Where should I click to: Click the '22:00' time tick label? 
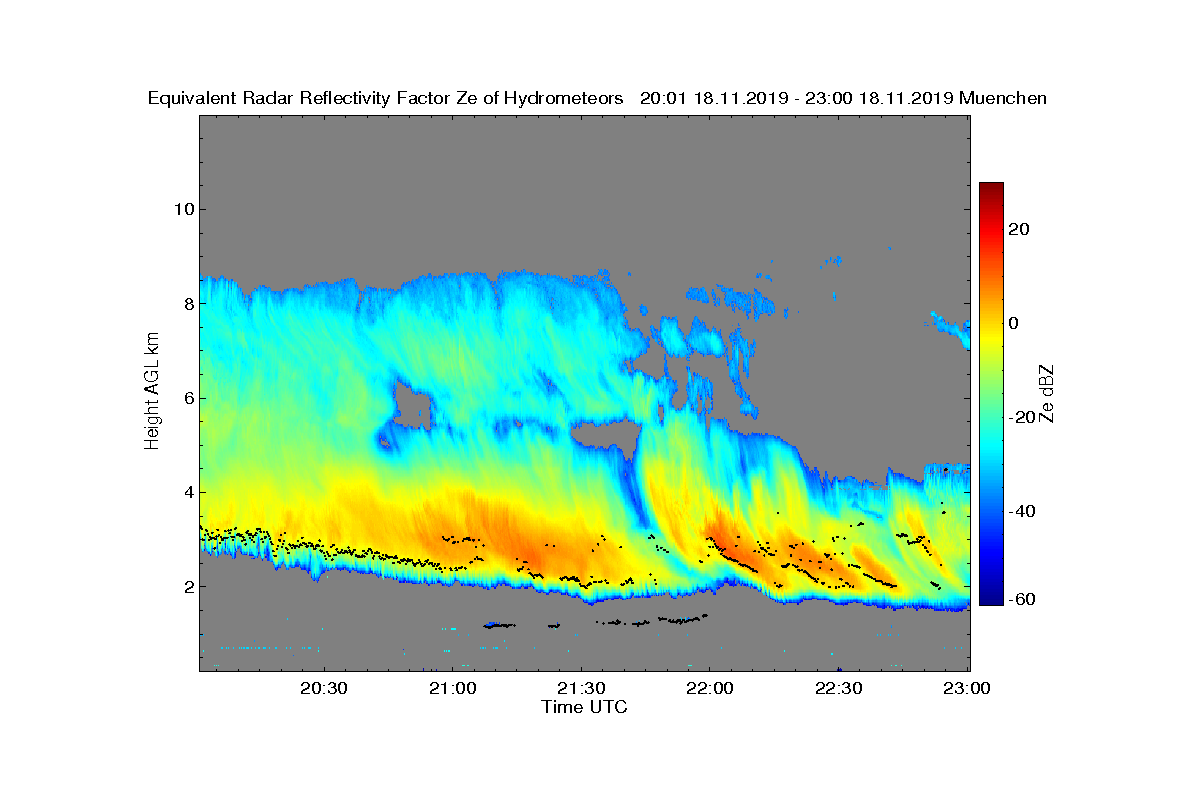(709, 688)
